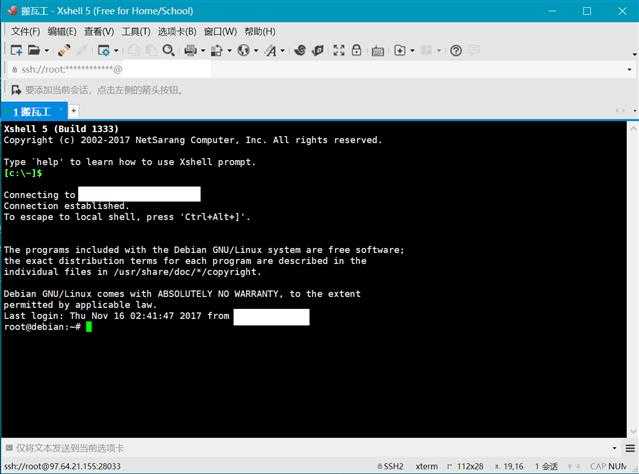Click the add current session arrow icon

coord(16,90)
